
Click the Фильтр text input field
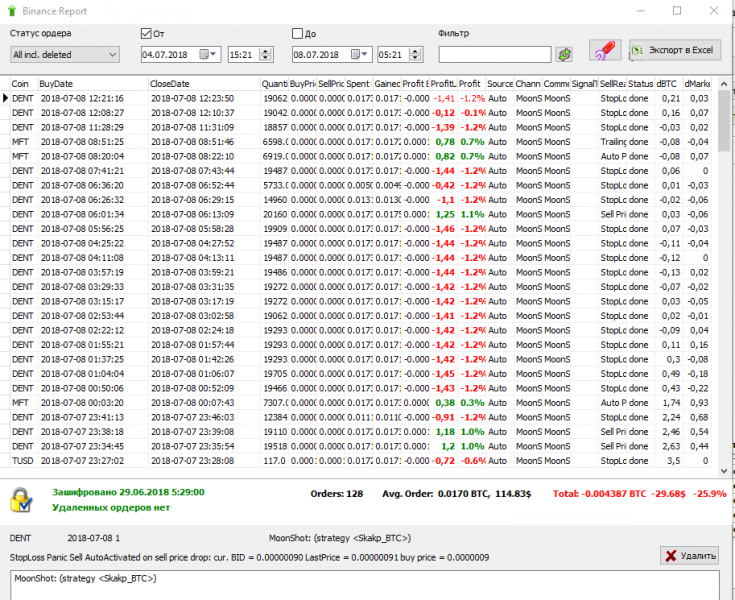pyautogui.click(x=495, y=54)
